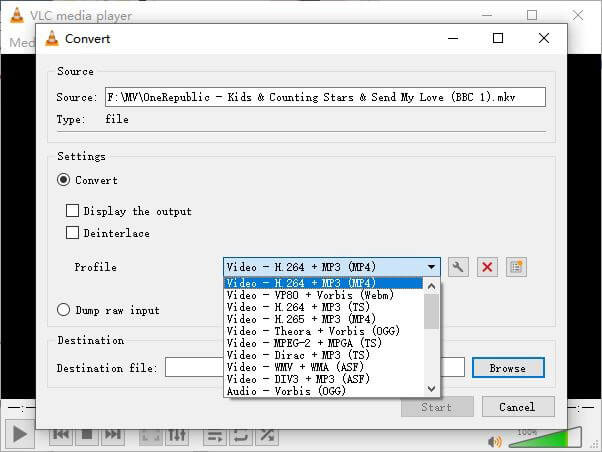
Task: Stop playback in VLC main window
Action: [87, 435]
